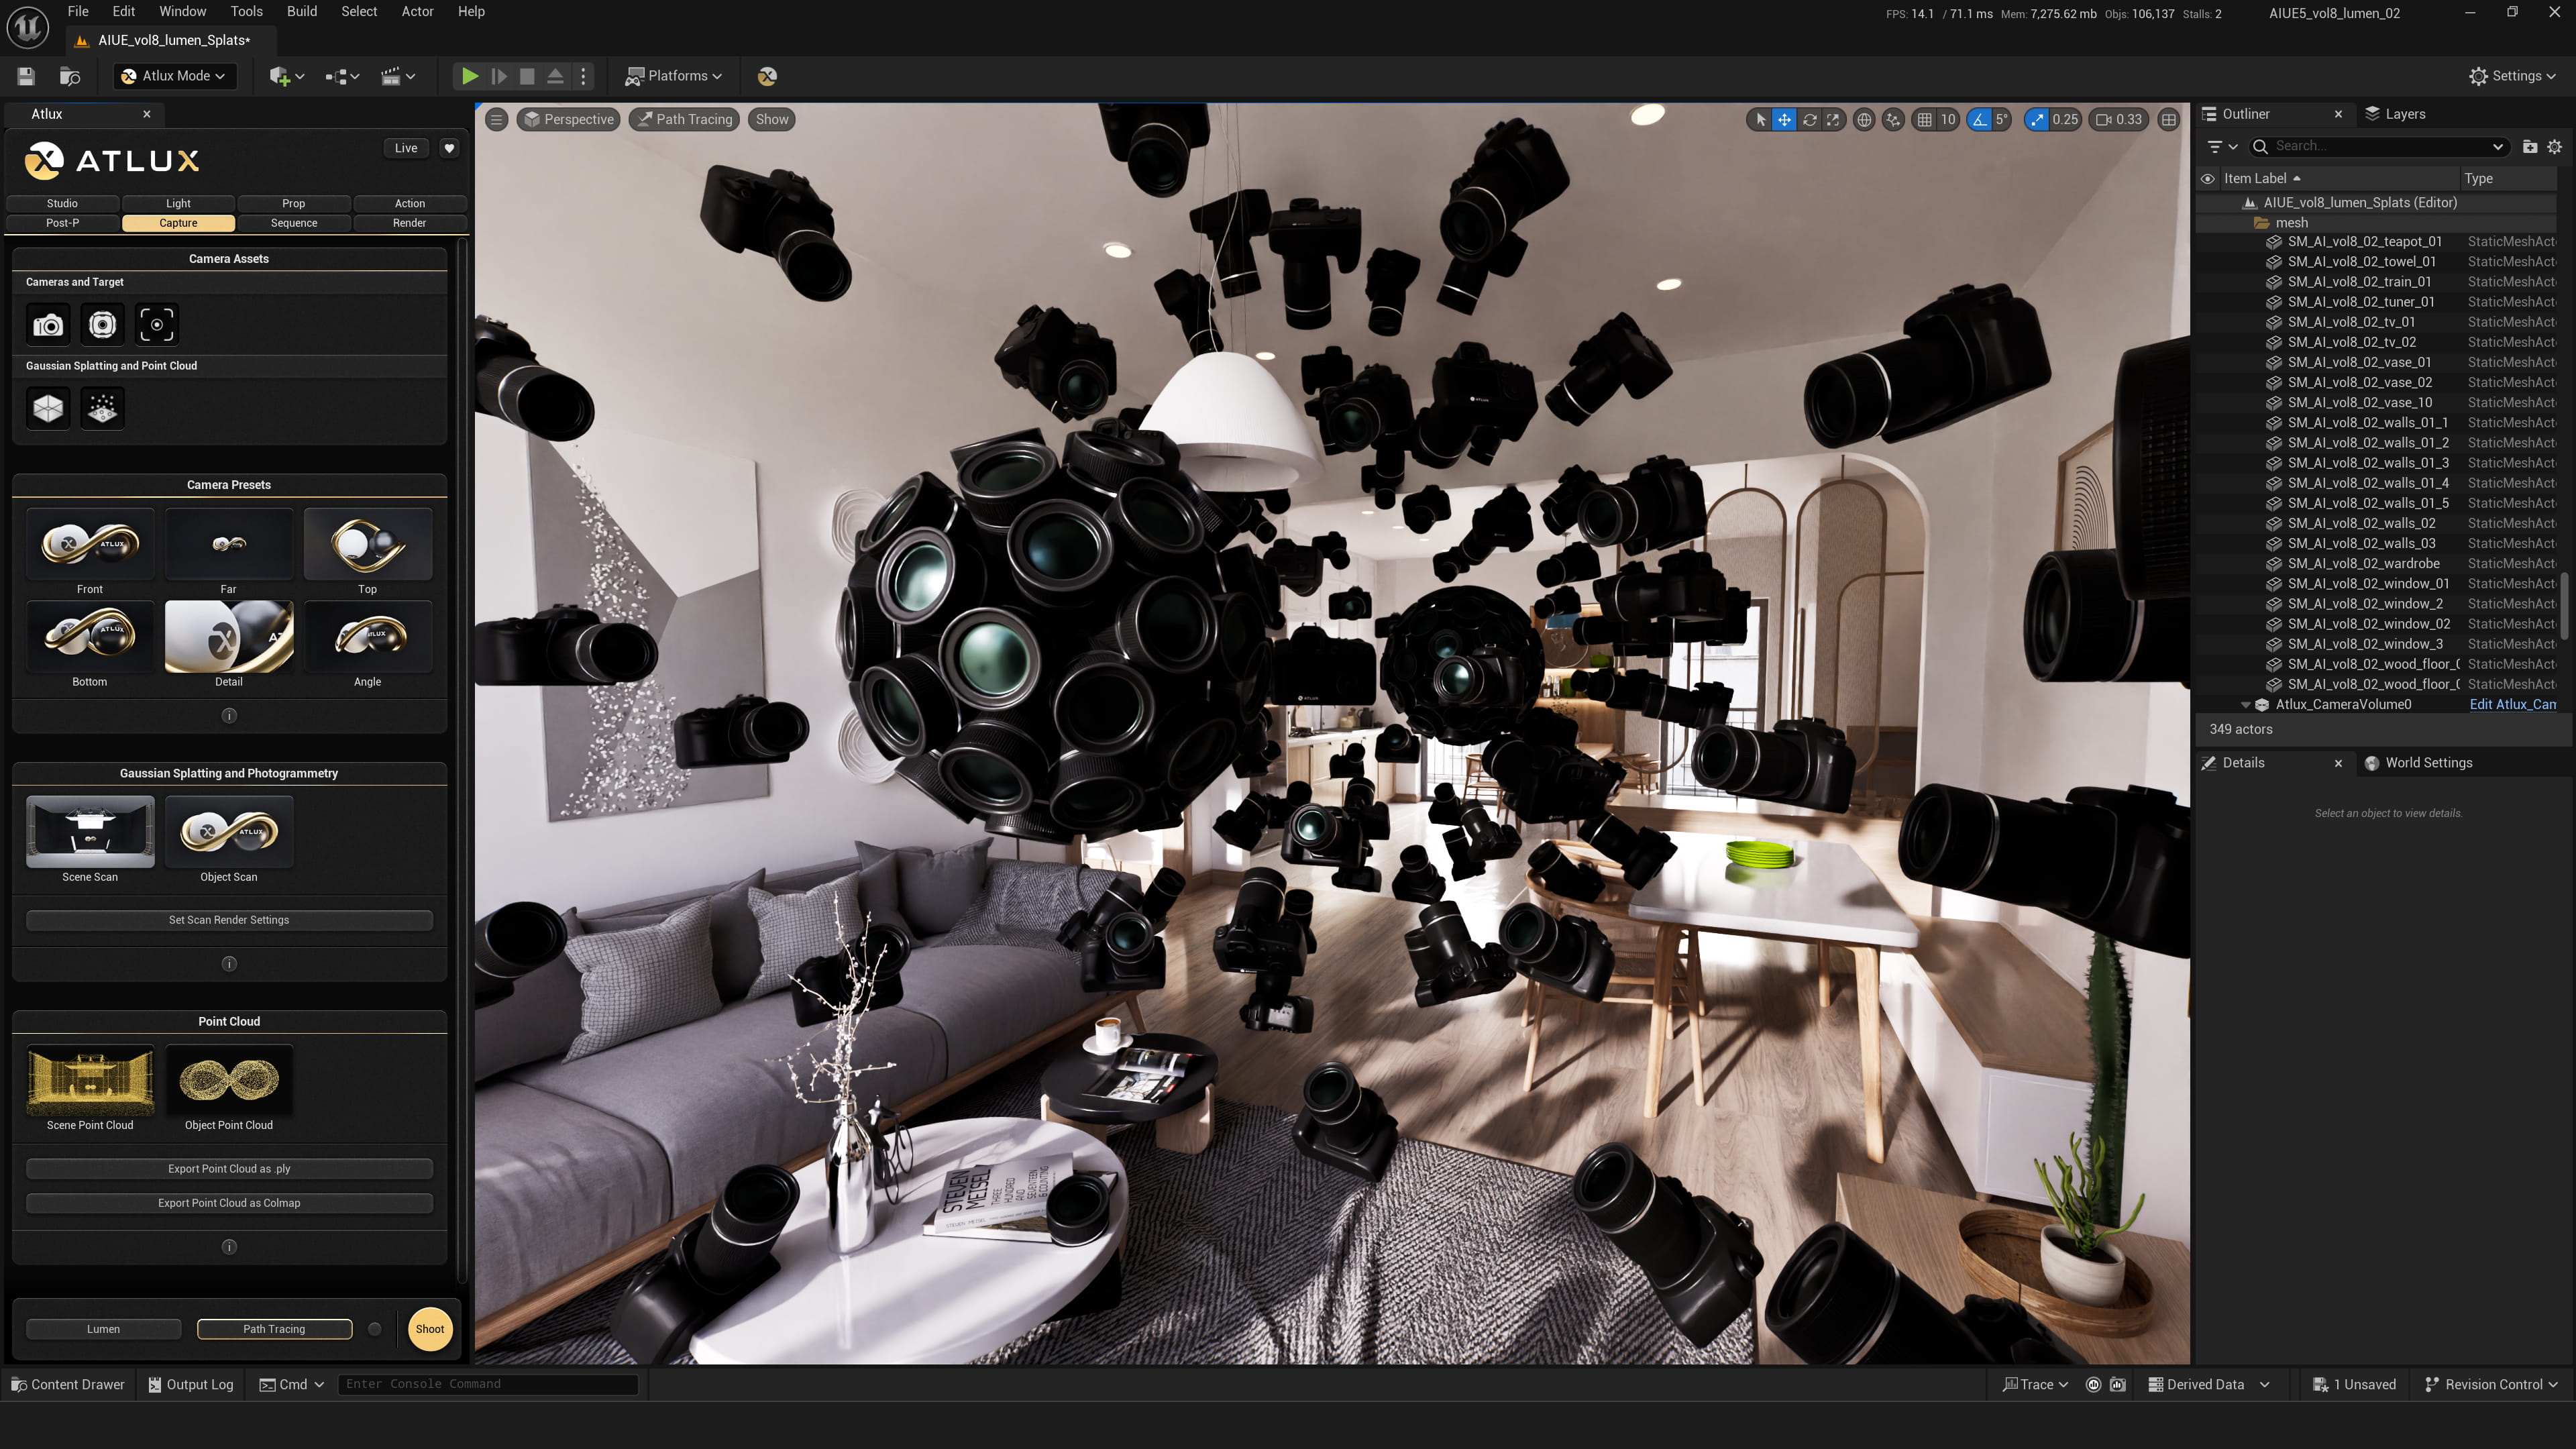2576x1449 pixels.
Task: Toggle the Path Tracing render mode at panel bottom
Action: point(274,1329)
